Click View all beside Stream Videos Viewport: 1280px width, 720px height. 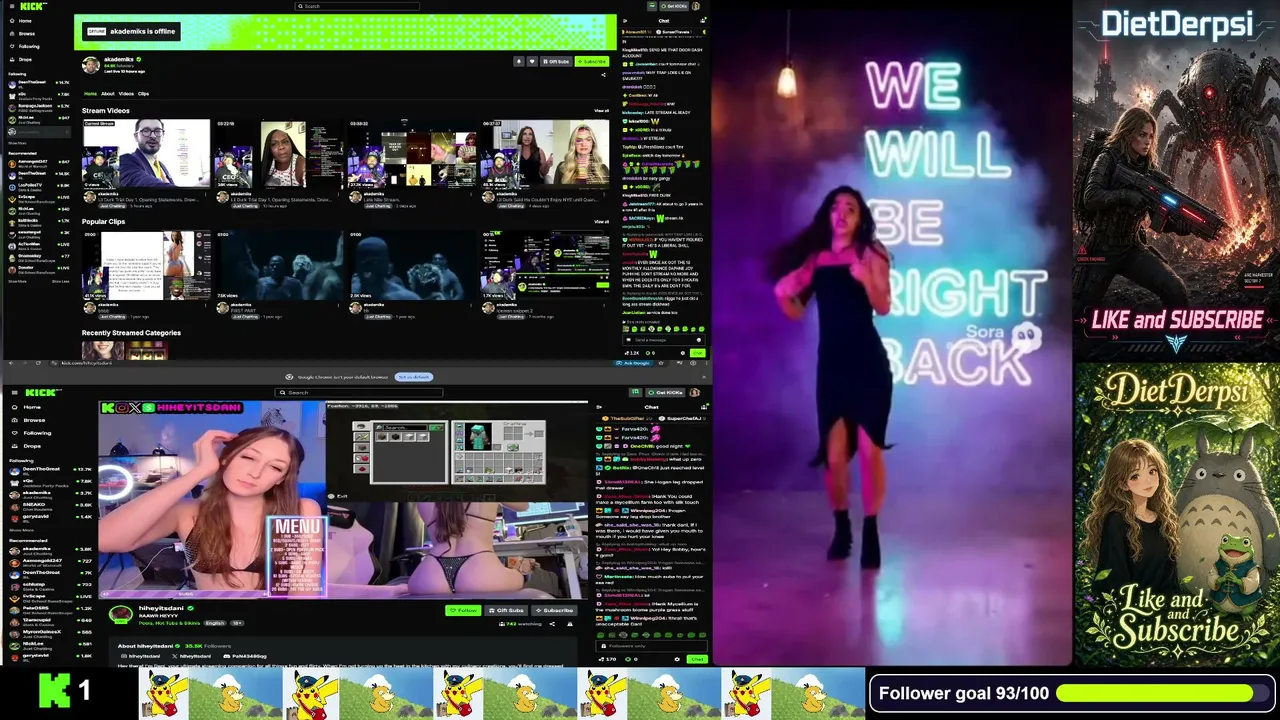[x=601, y=110]
